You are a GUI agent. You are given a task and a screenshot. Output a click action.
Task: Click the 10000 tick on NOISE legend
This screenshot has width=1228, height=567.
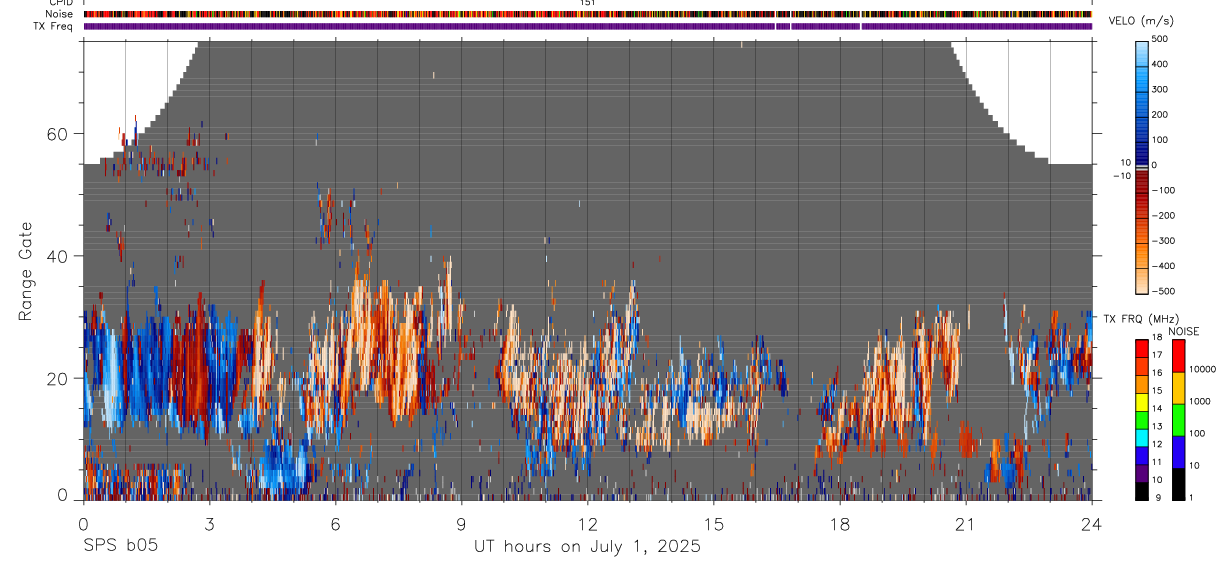click(x=1202, y=369)
